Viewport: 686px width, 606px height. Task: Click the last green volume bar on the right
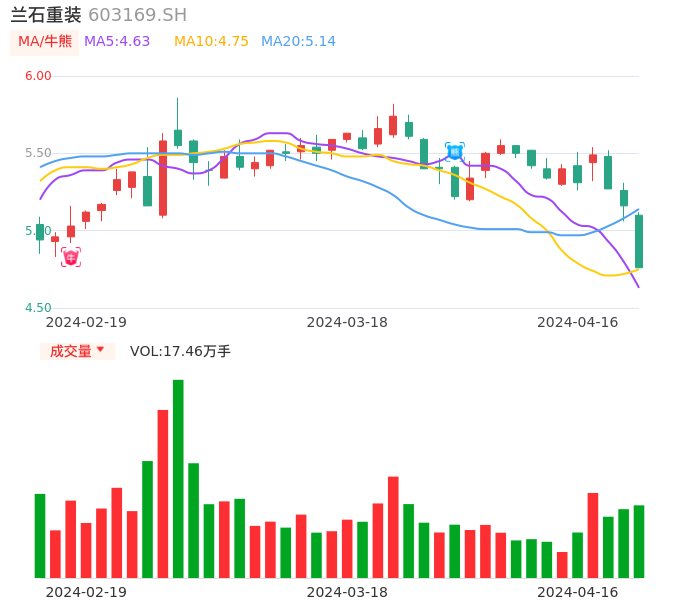click(x=639, y=541)
